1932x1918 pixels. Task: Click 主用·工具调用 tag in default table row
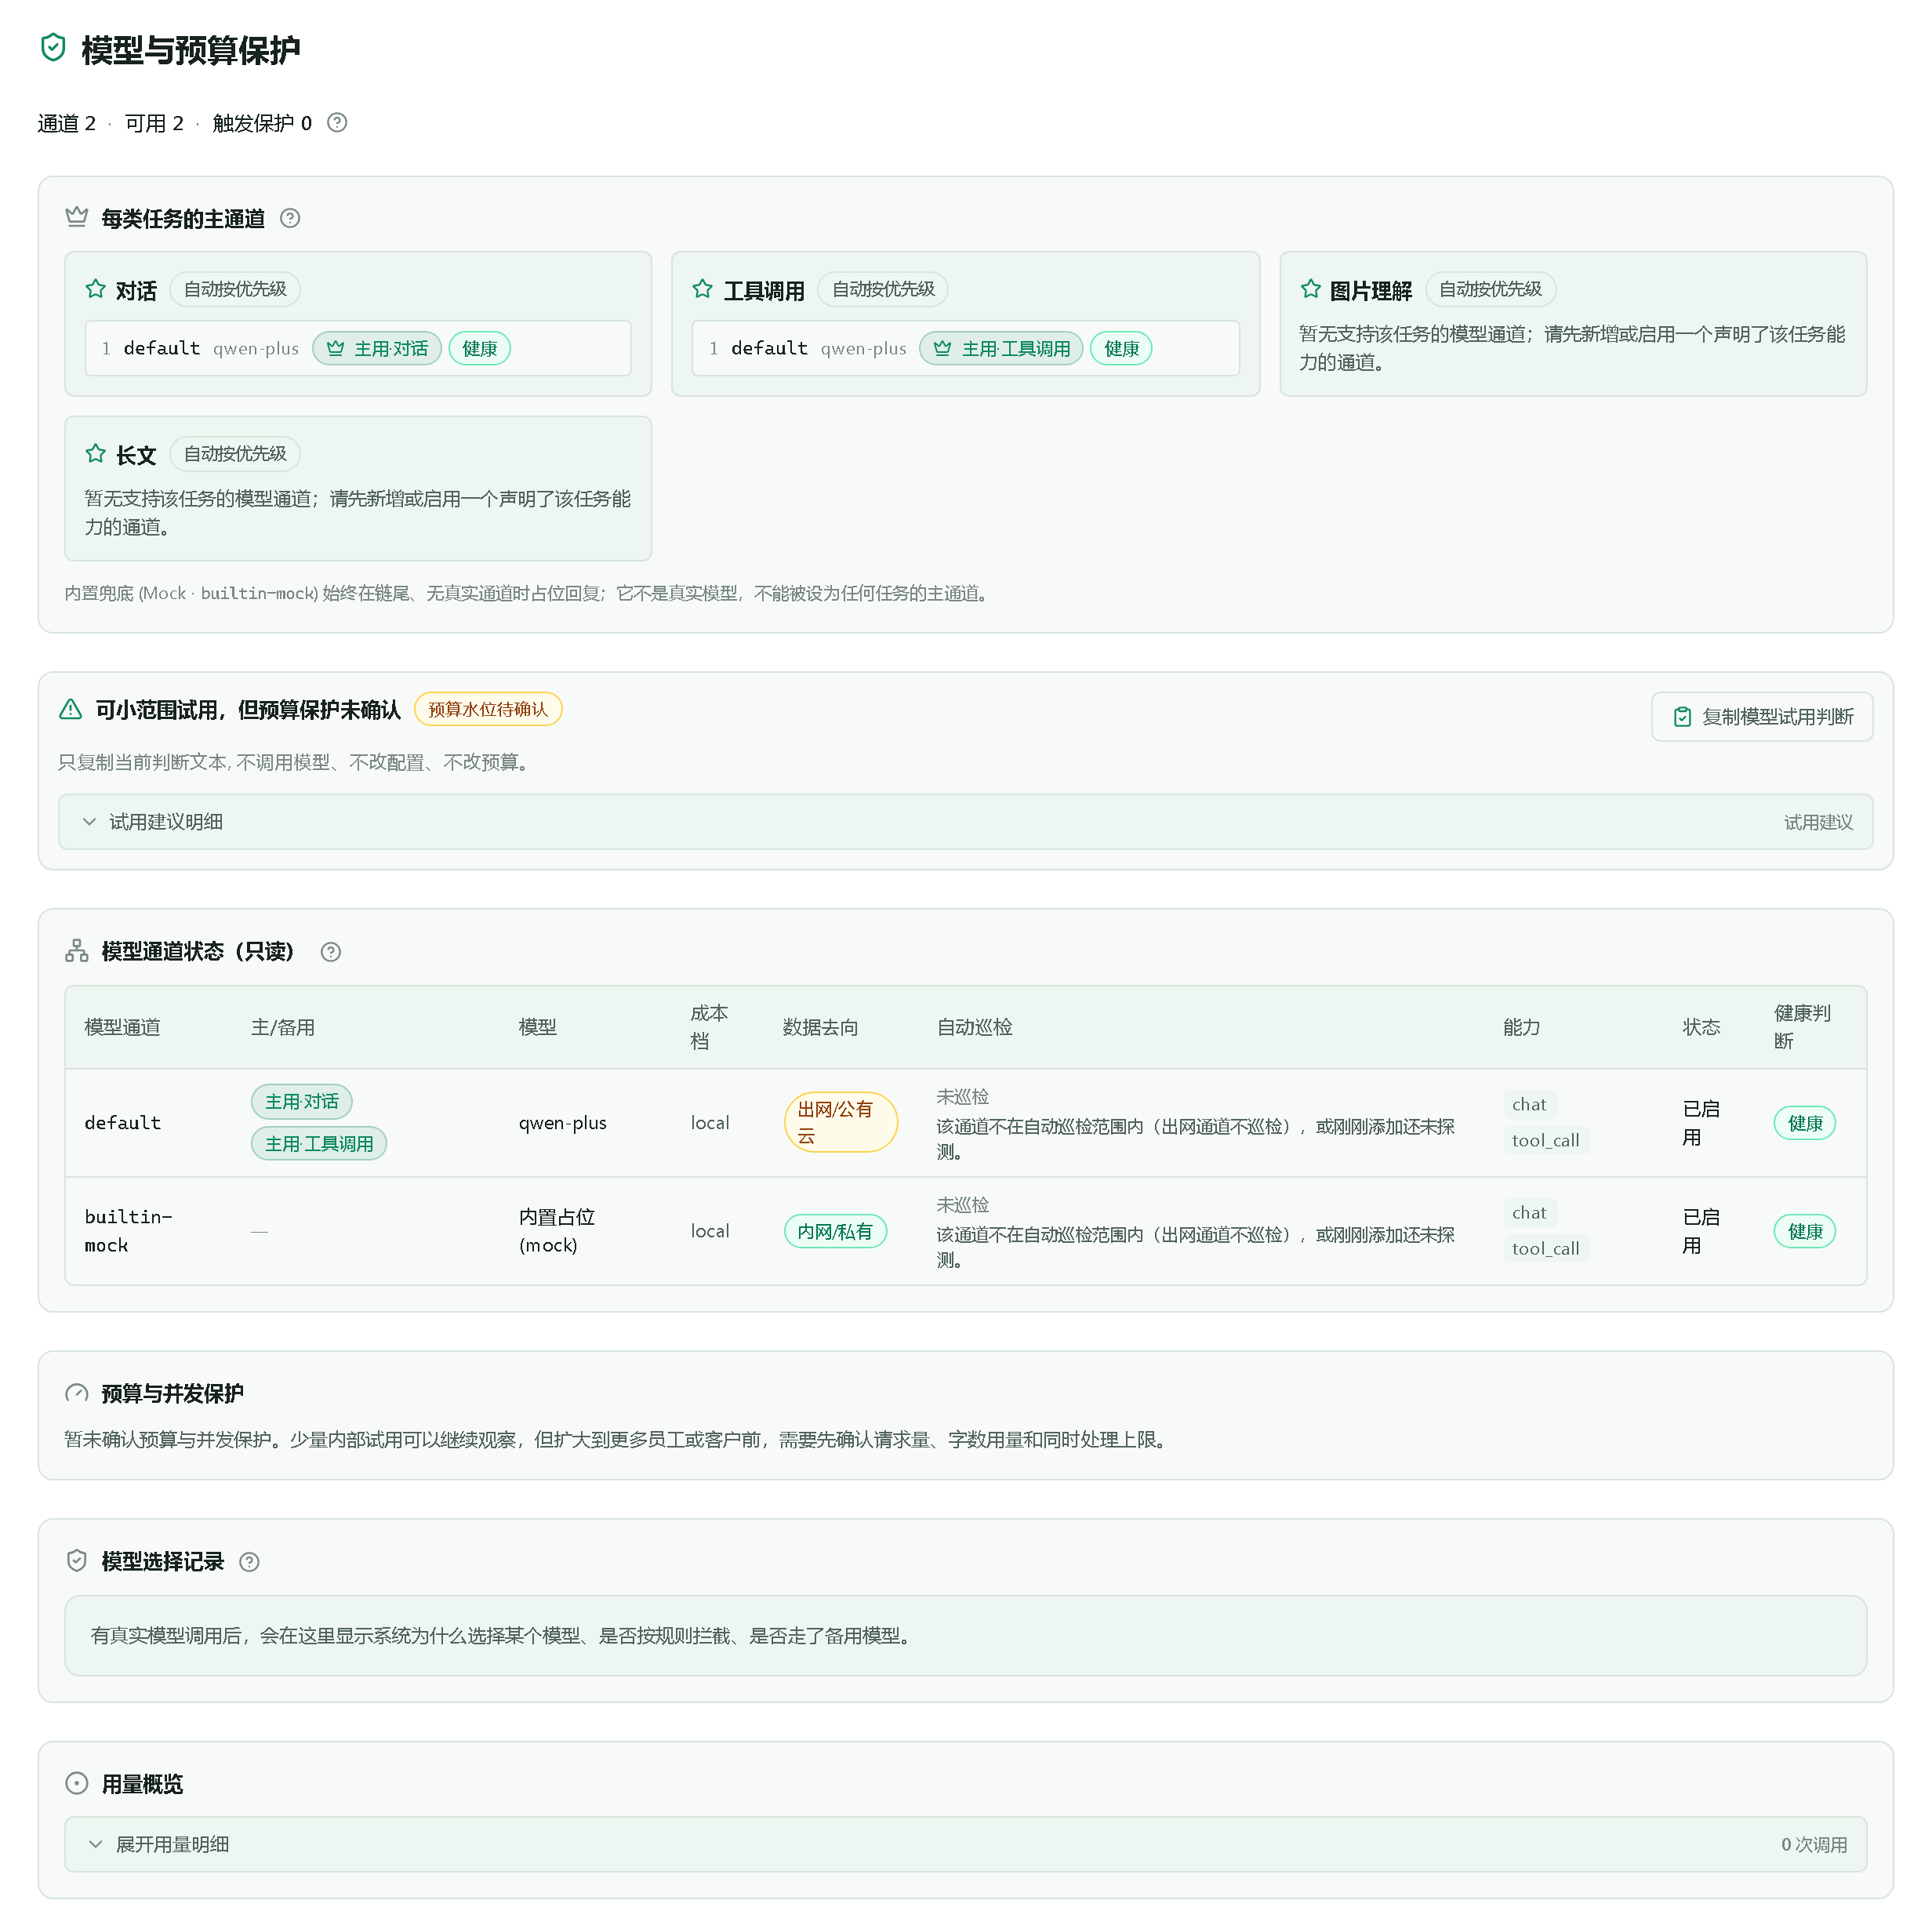point(319,1143)
